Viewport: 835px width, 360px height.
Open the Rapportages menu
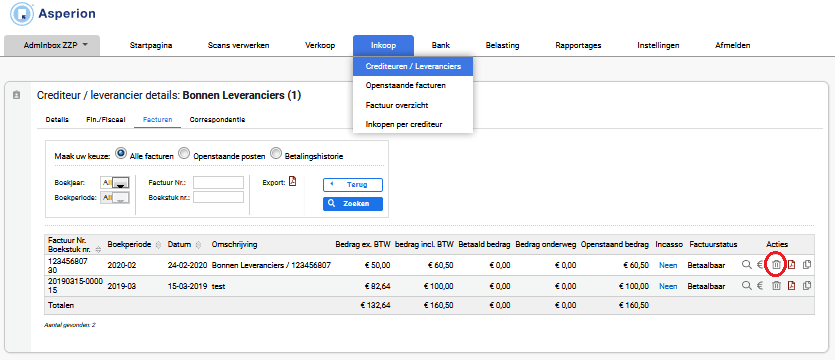[x=578, y=45]
